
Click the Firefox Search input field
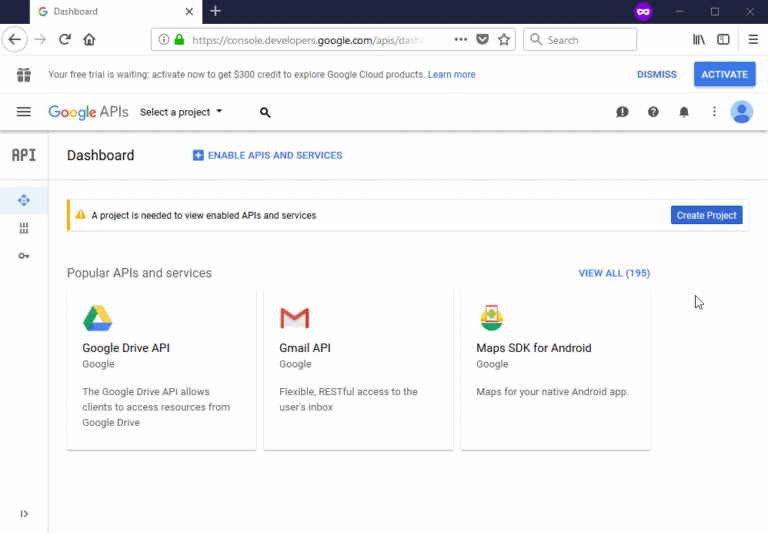[x=580, y=40]
